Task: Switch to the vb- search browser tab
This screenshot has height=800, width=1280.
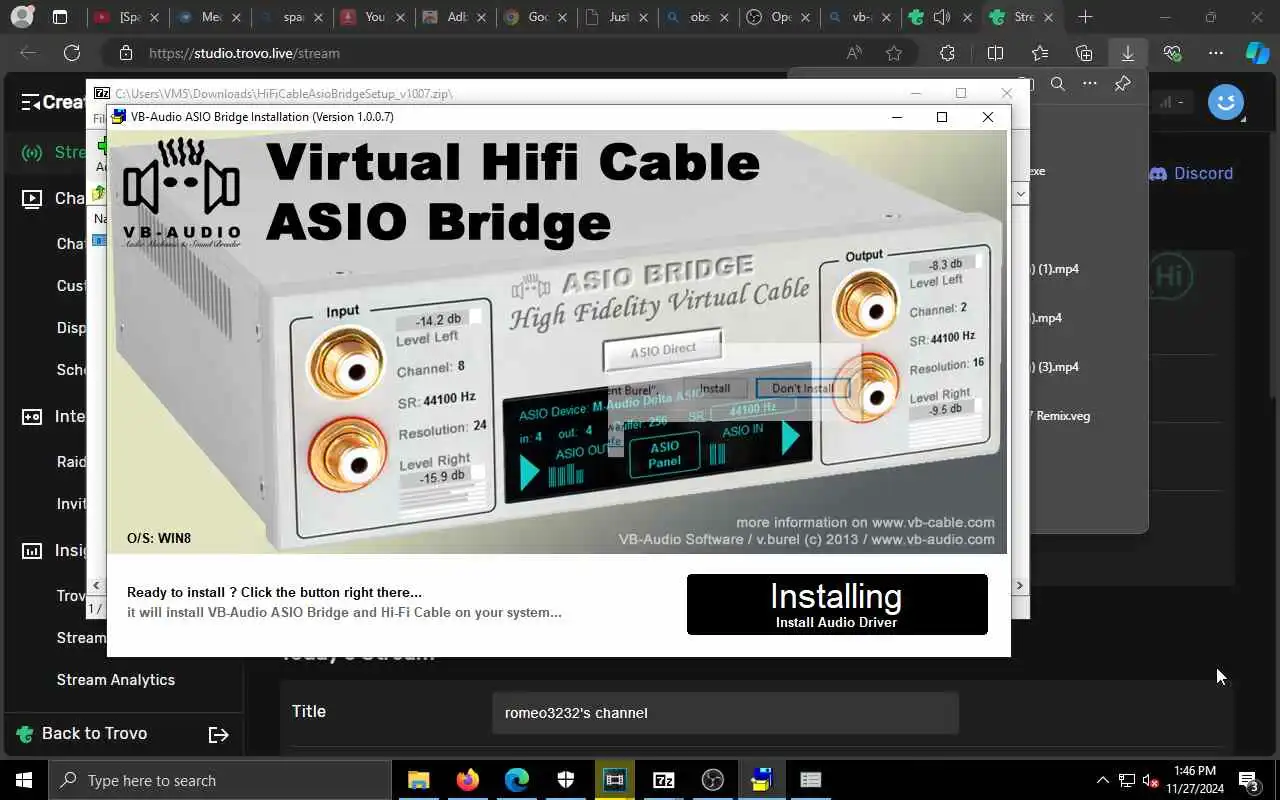Action: pos(859,17)
